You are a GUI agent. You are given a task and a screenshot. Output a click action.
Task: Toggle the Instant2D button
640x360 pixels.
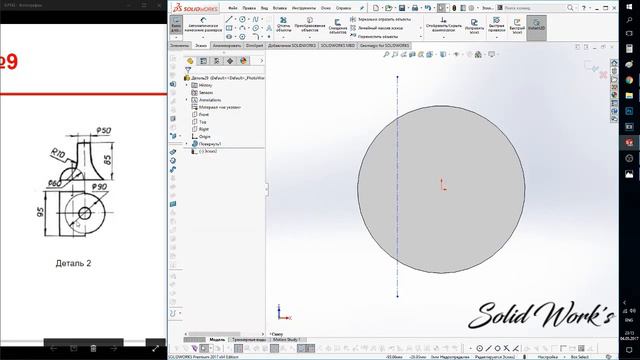pyautogui.click(x=536, y=27)
